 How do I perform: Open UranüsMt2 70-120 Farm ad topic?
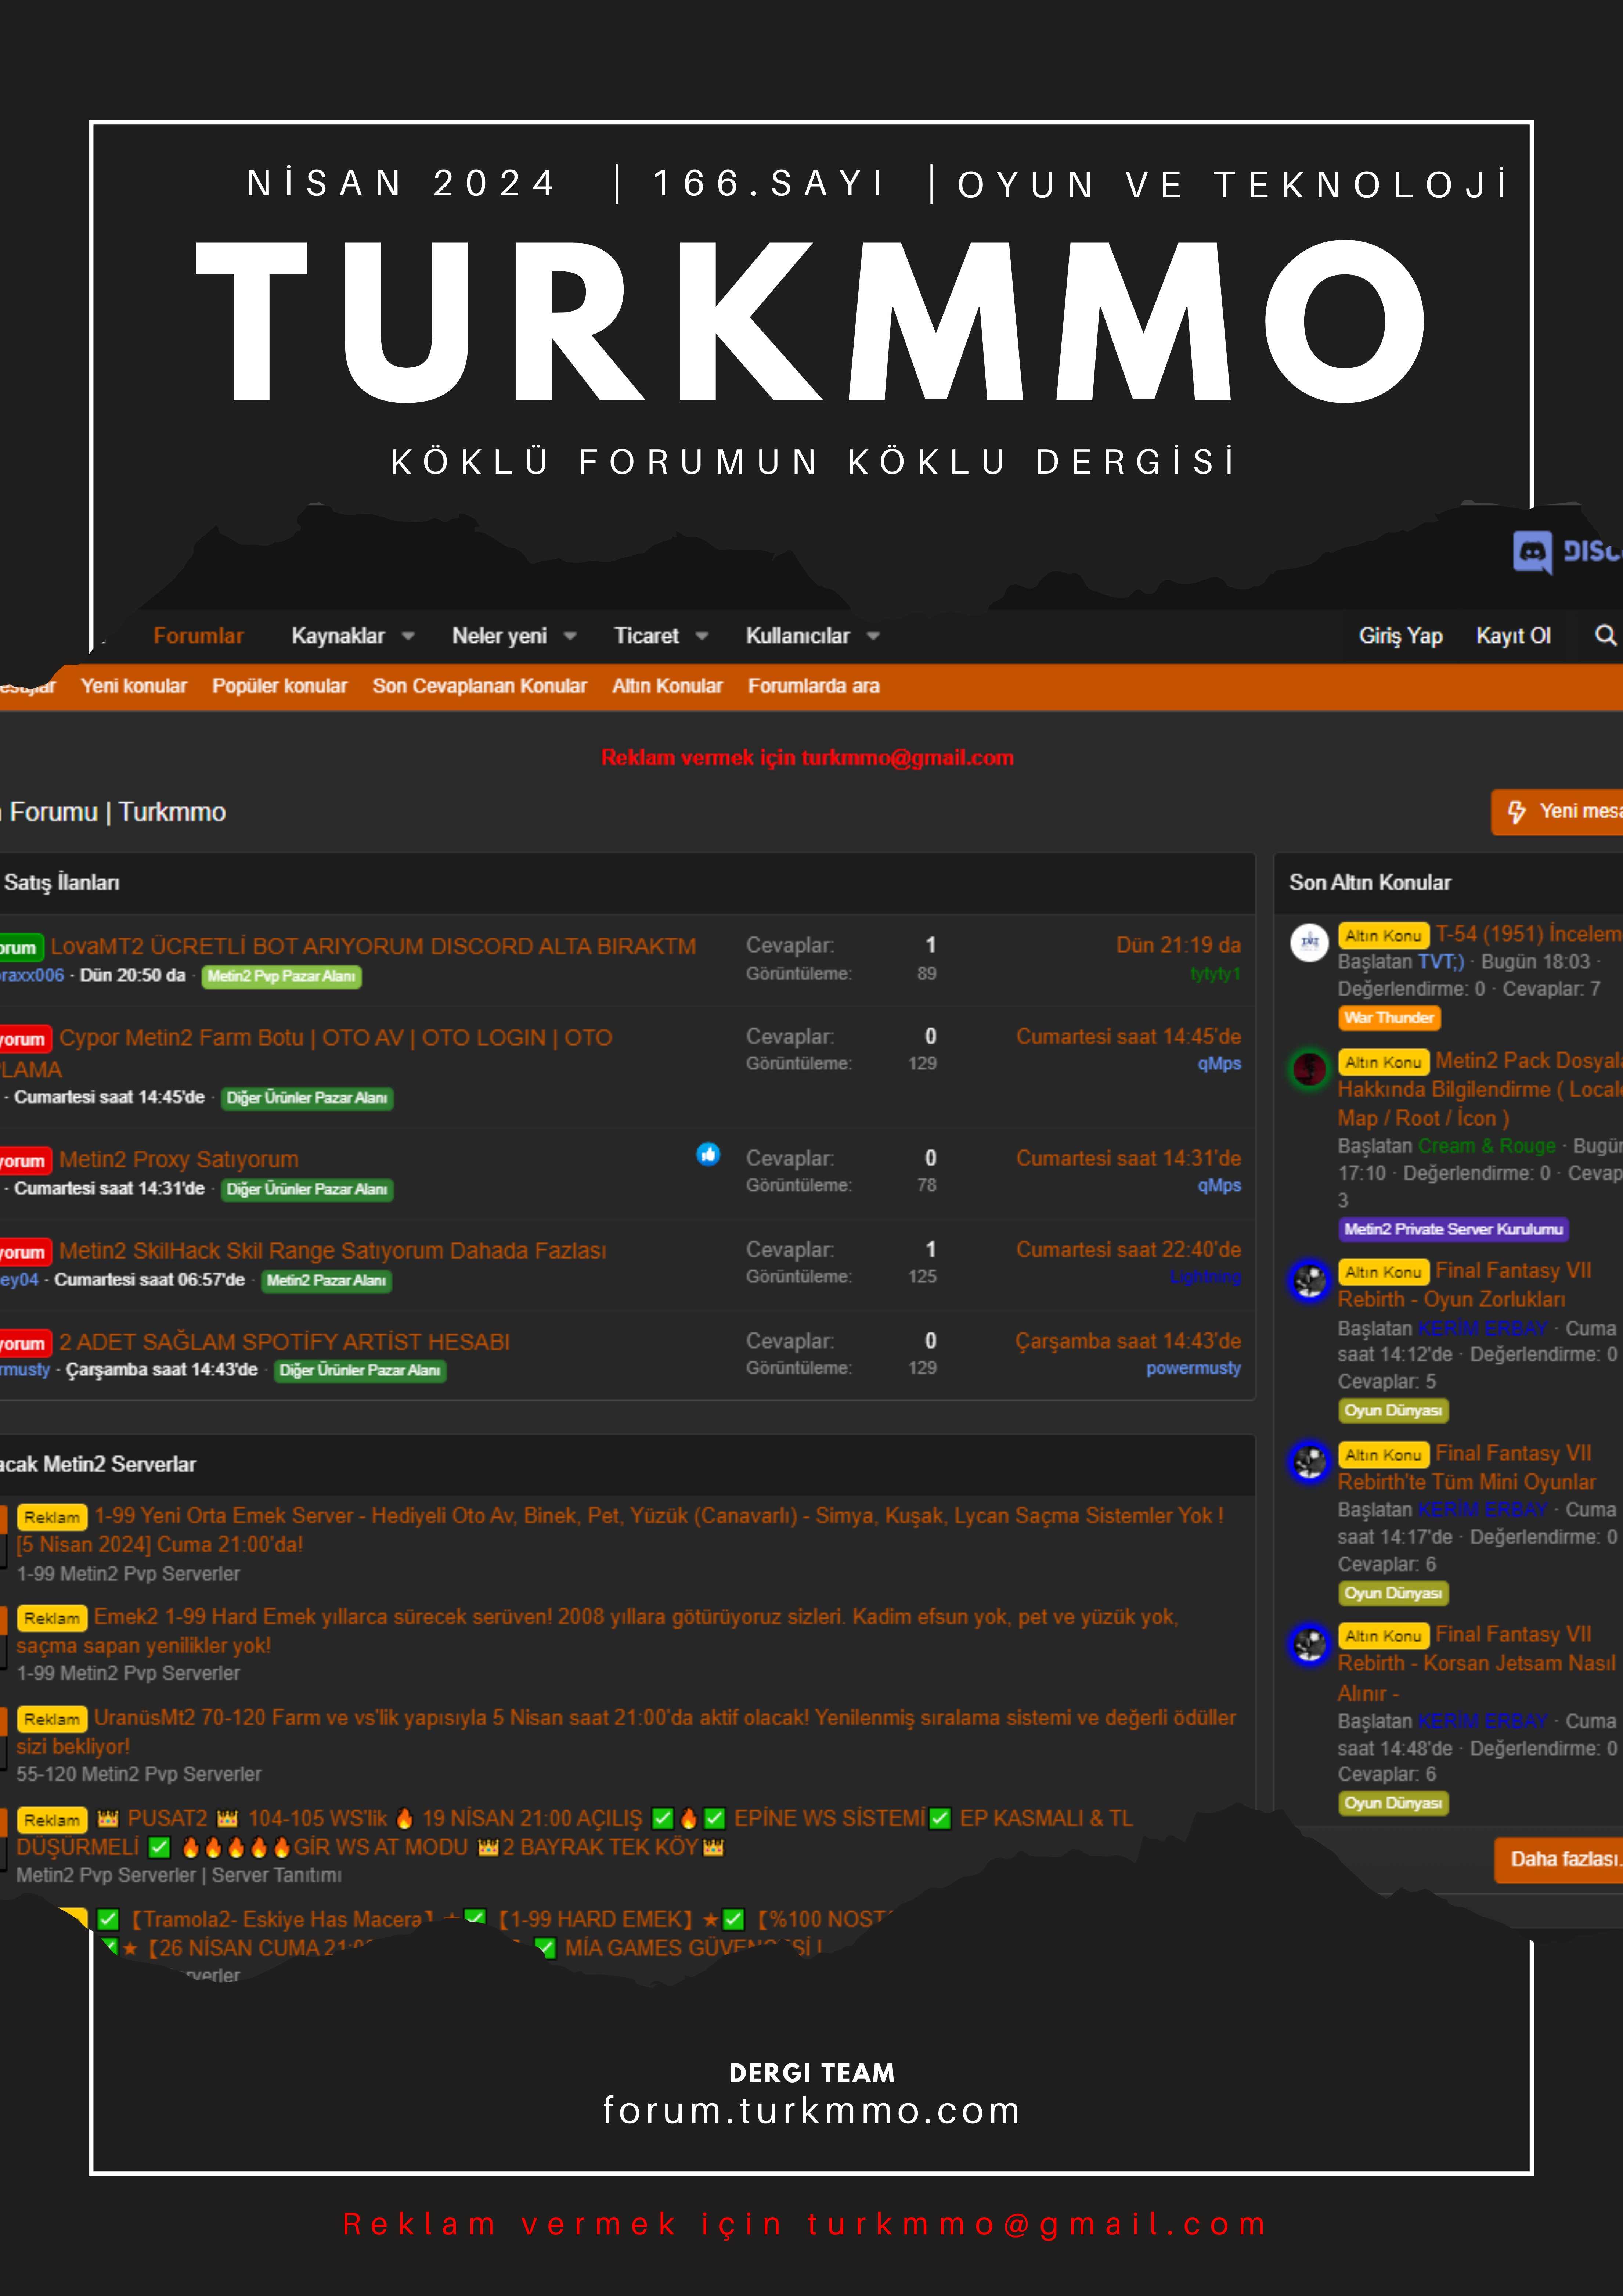point(626,1732)
